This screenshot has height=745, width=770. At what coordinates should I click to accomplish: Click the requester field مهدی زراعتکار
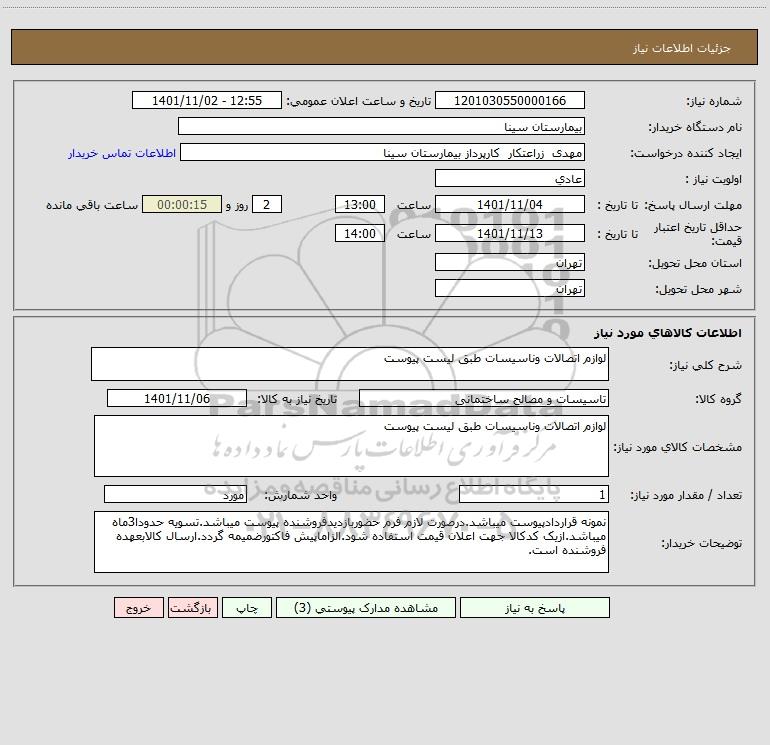[x=383, y=152]
